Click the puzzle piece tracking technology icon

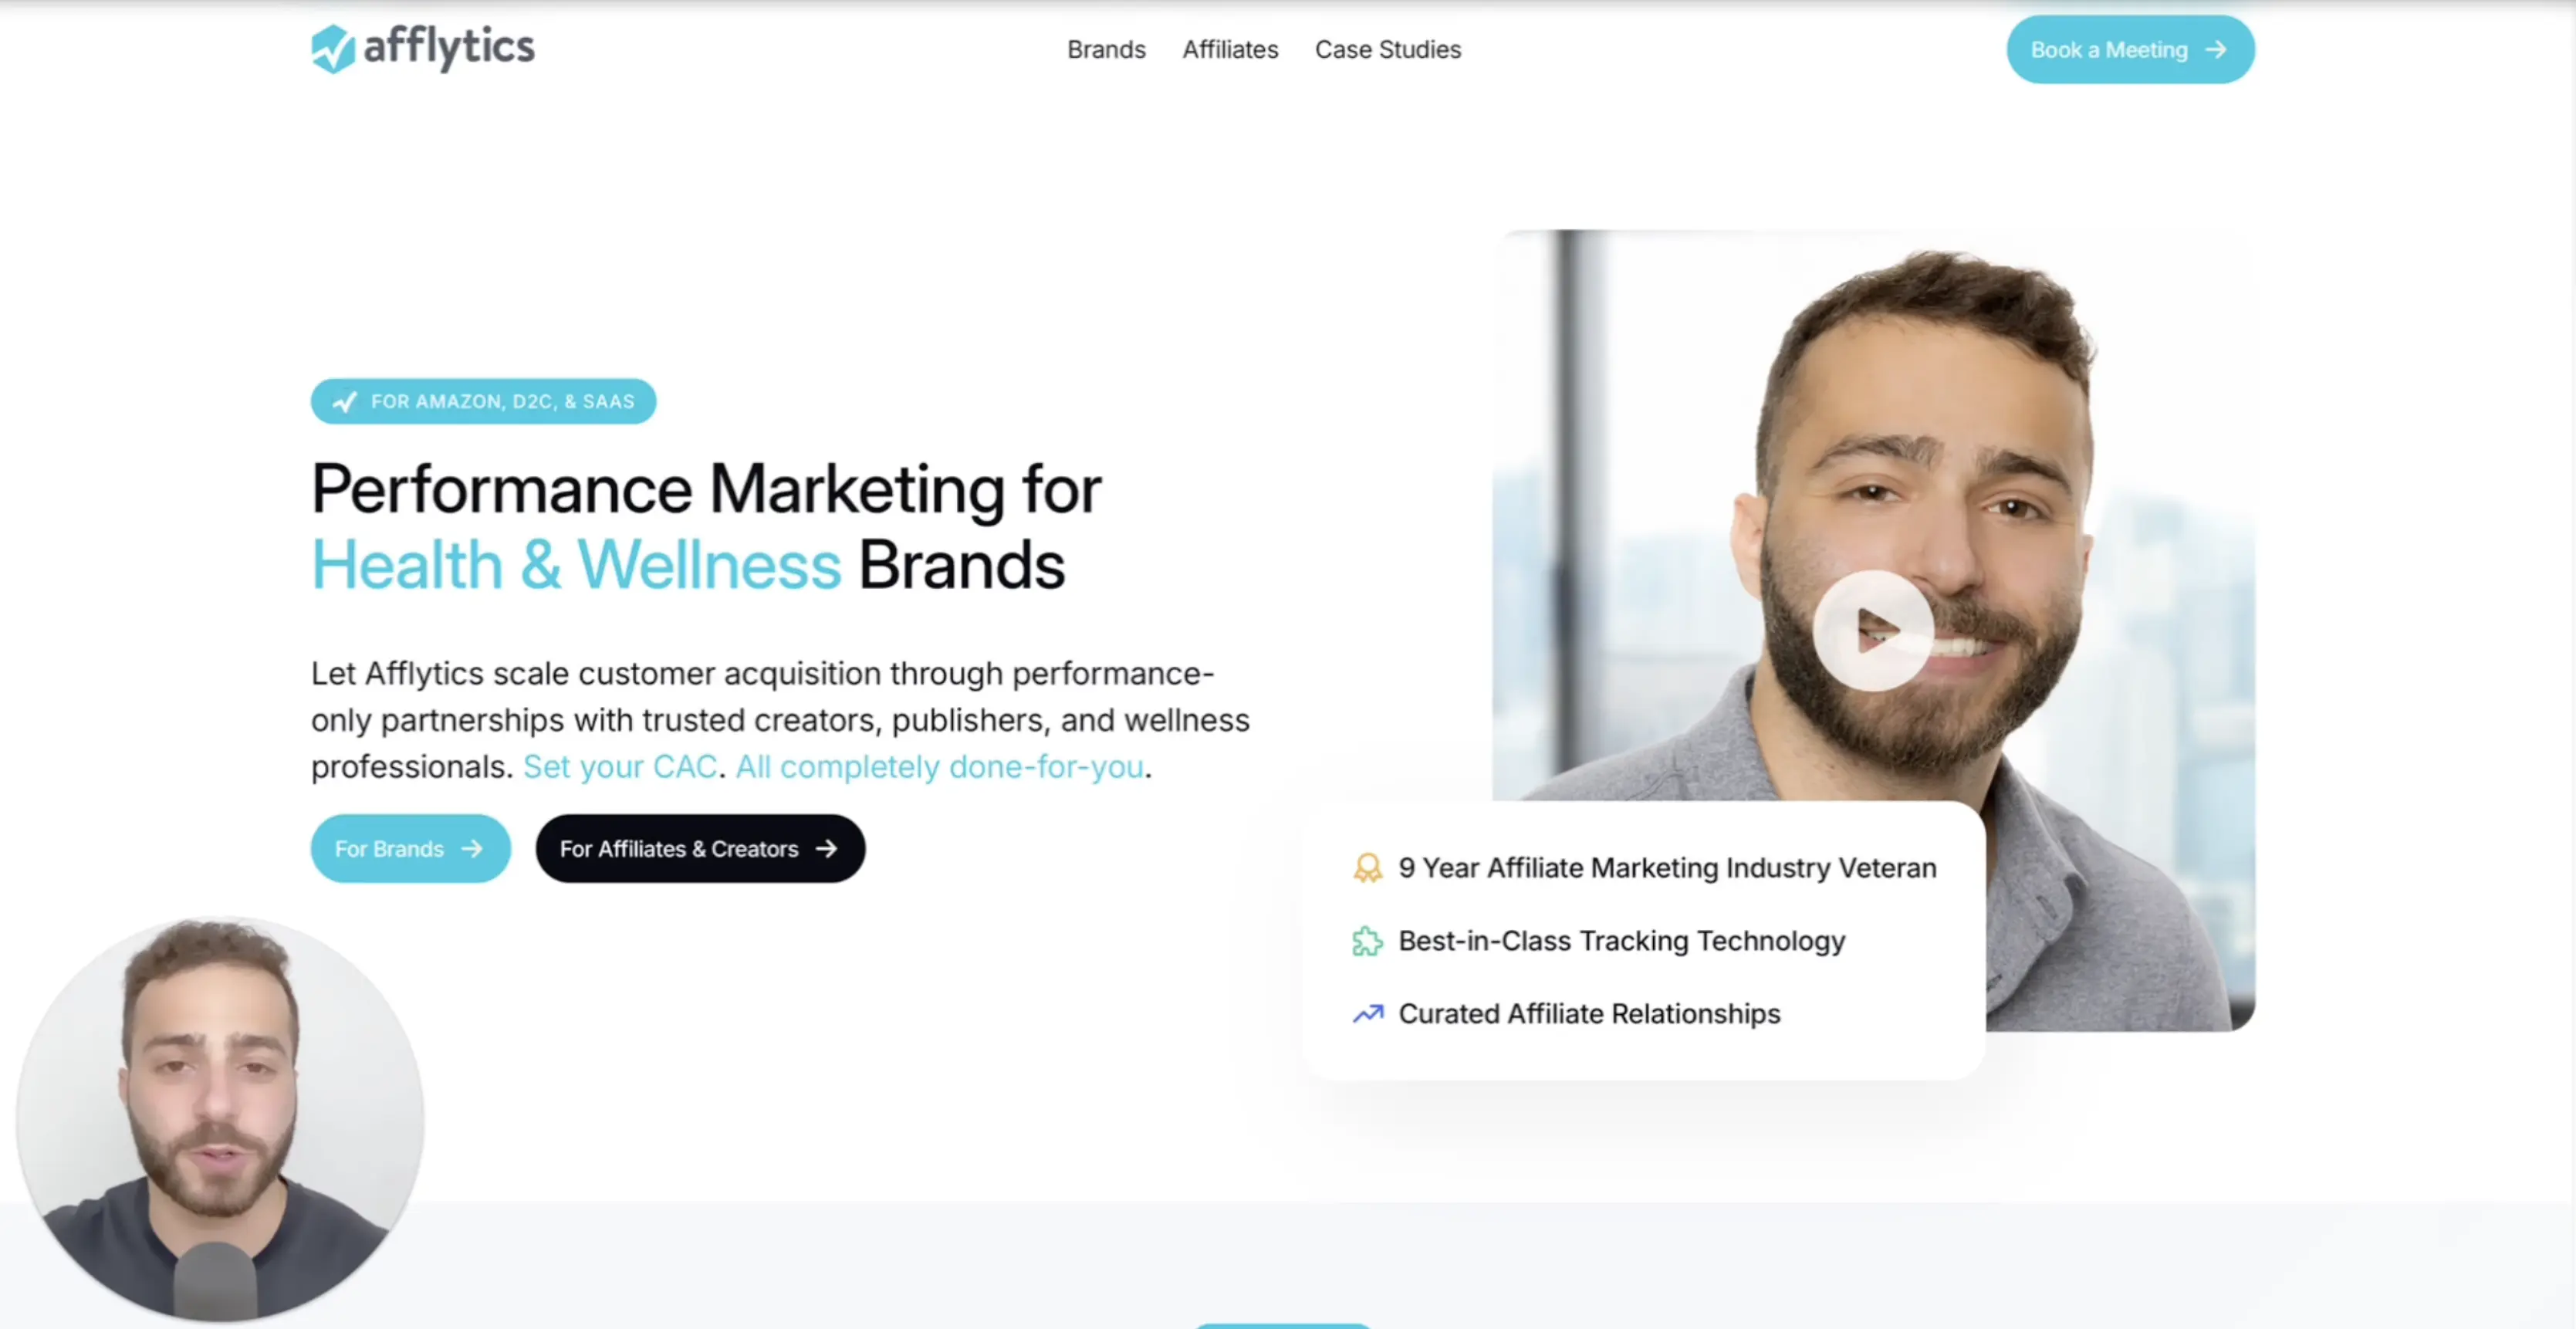coord(1368,941)
